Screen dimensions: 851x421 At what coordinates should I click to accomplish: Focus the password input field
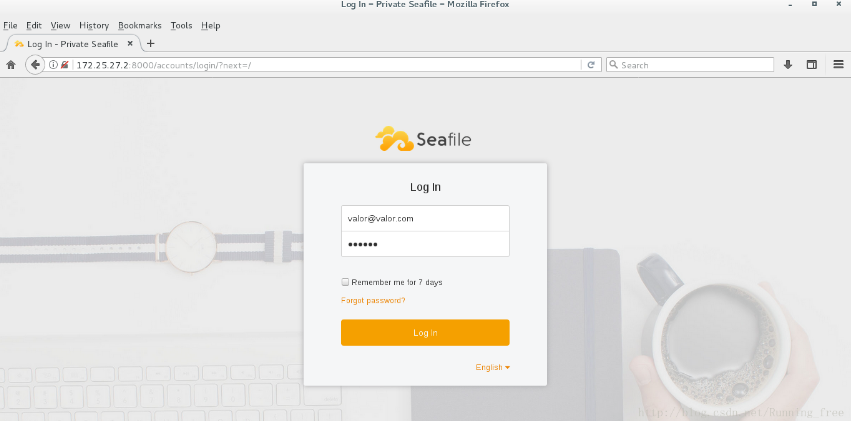click(x=425, y=244)
